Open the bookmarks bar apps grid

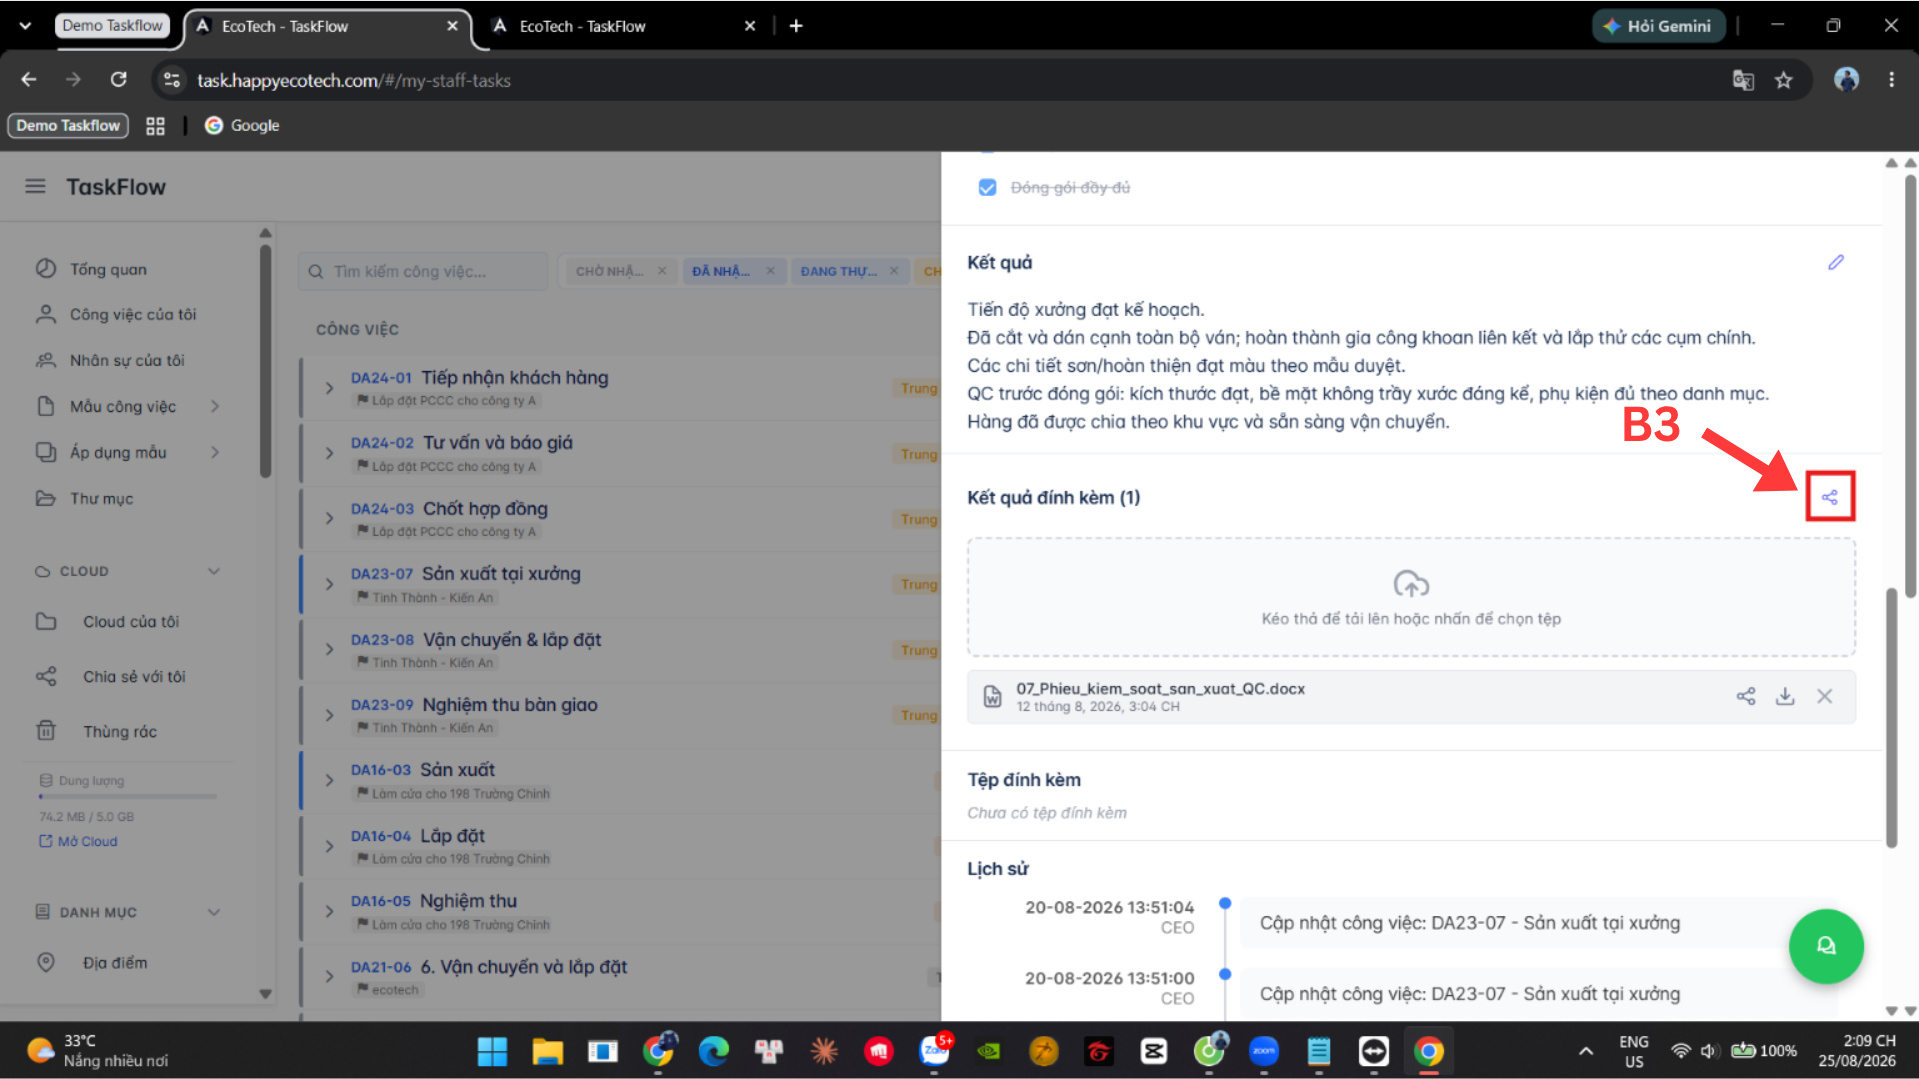[x=155, y=126]
